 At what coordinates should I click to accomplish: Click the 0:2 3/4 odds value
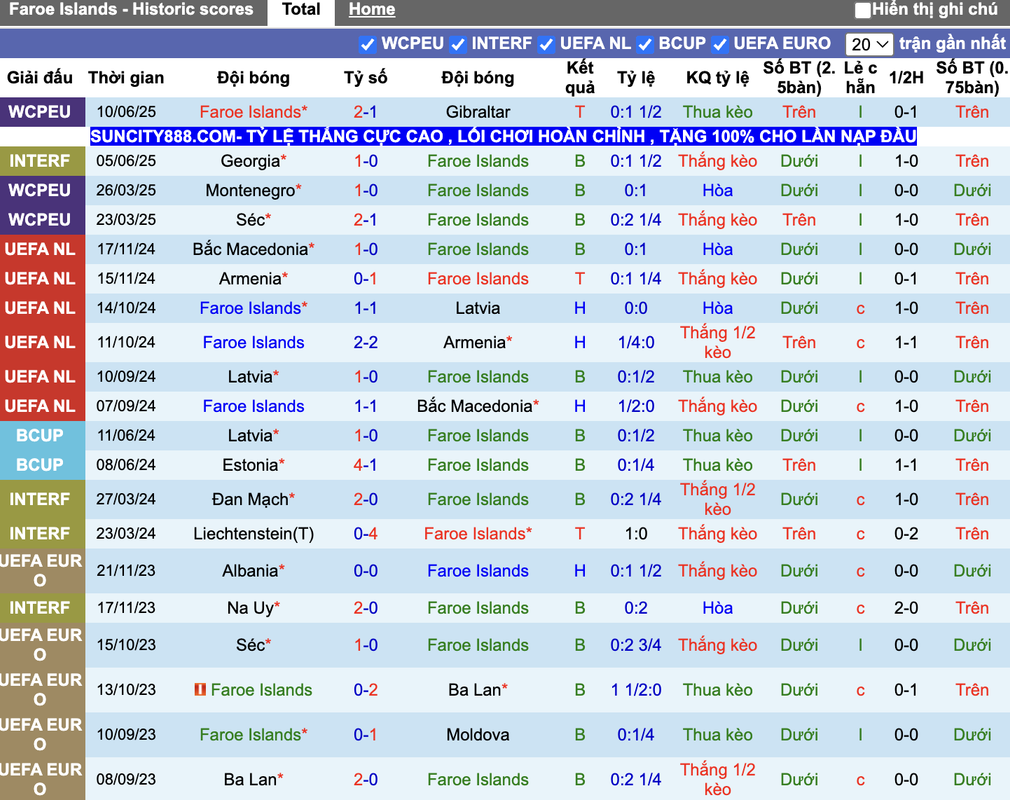(636, 645)
